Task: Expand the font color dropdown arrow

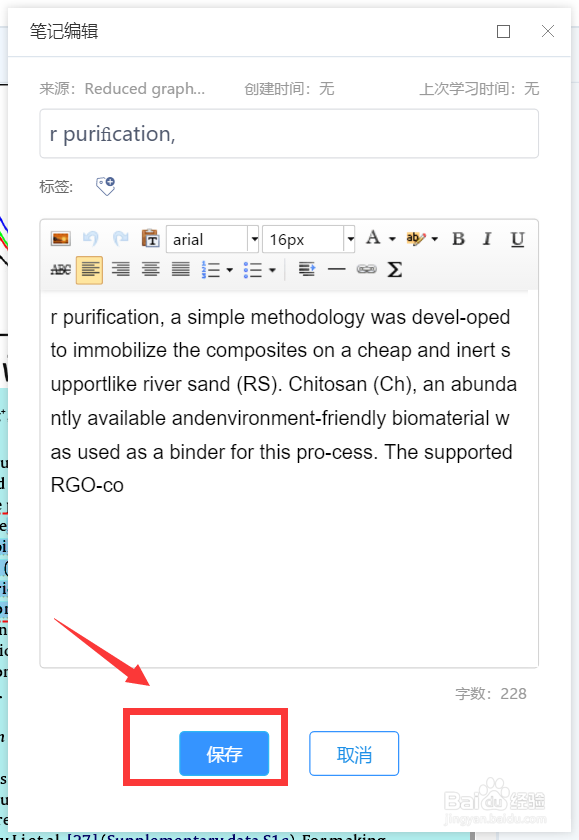Action: (393, 239)
